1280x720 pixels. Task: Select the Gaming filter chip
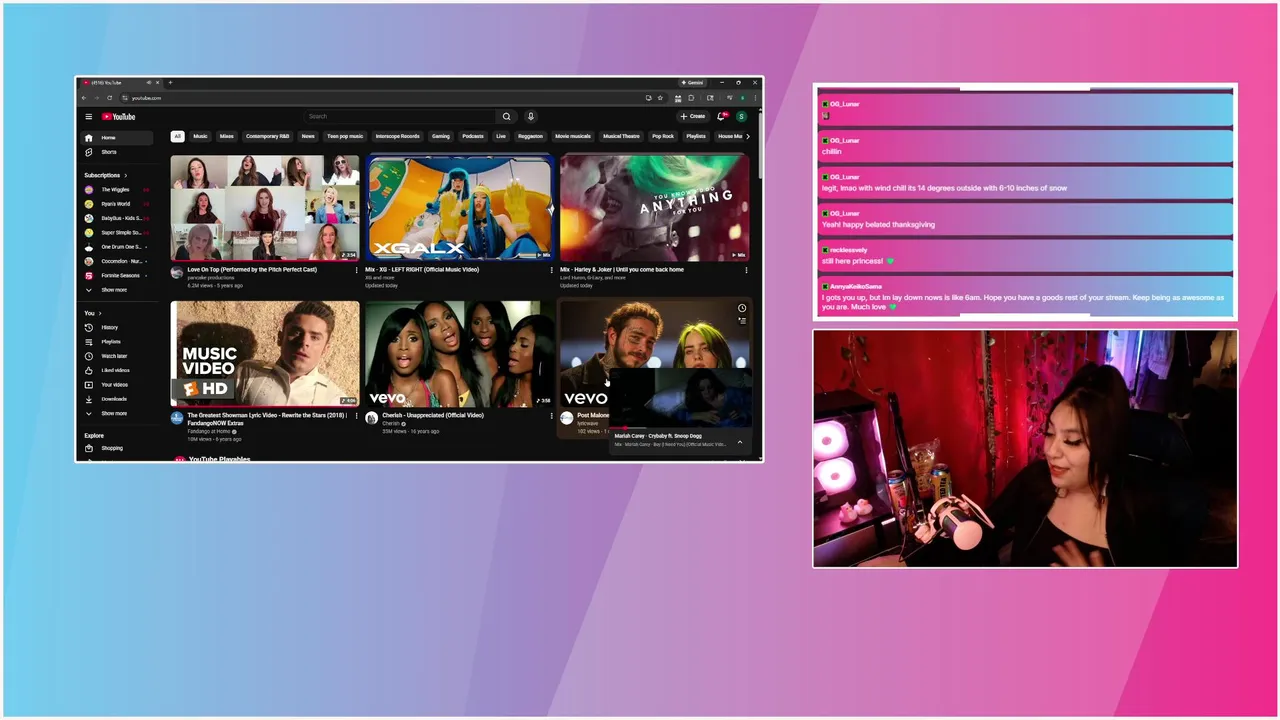pos(441,136)
